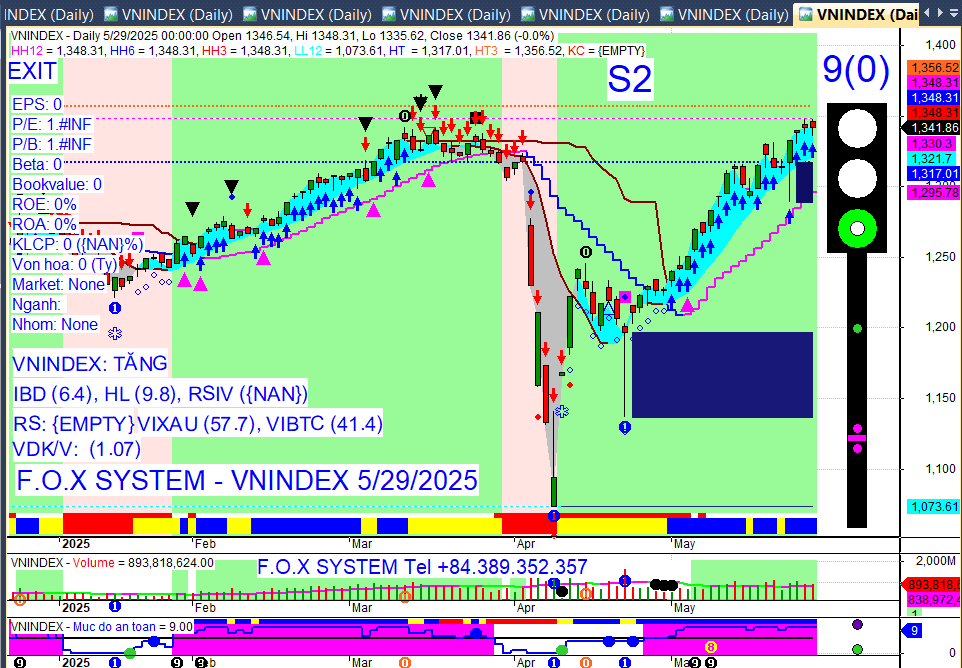Click the 'VIXAU (57.7), VIBTC (41.4)' line
This screenshot has height=668, width=962.
[260, 424]
